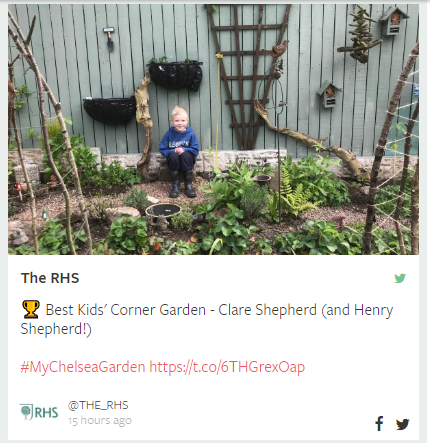Open the '15 hours ago' timestamp
This screenshot has width=430, height=443.
pos(100,421)
